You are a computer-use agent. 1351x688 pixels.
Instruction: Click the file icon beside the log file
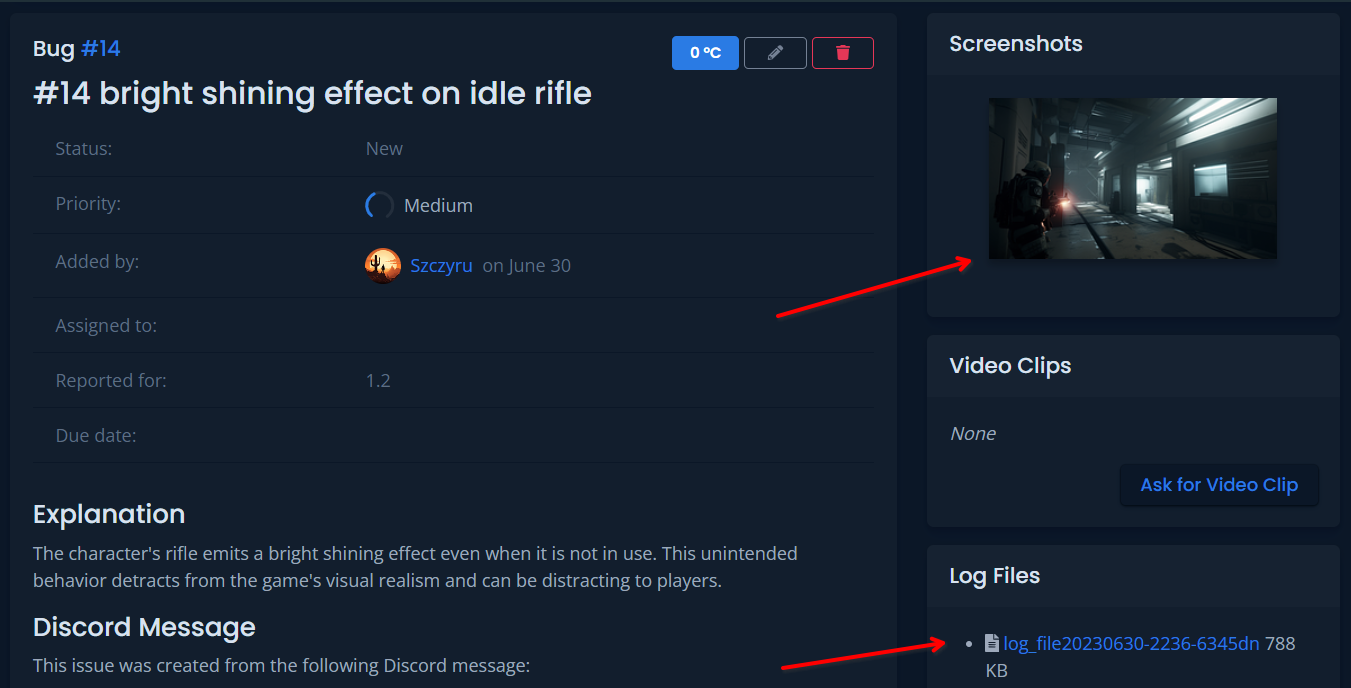[x=991, y=643]
